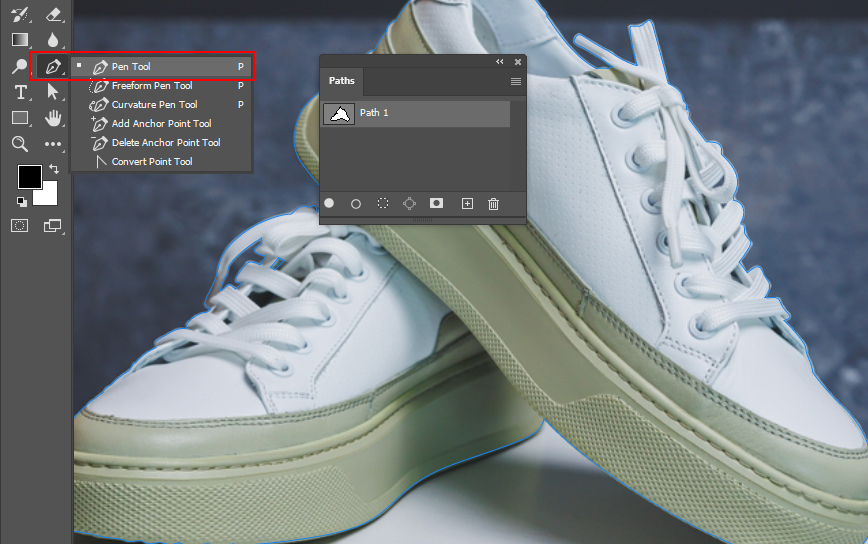Choose the Path Selection arrow tool

53,92
